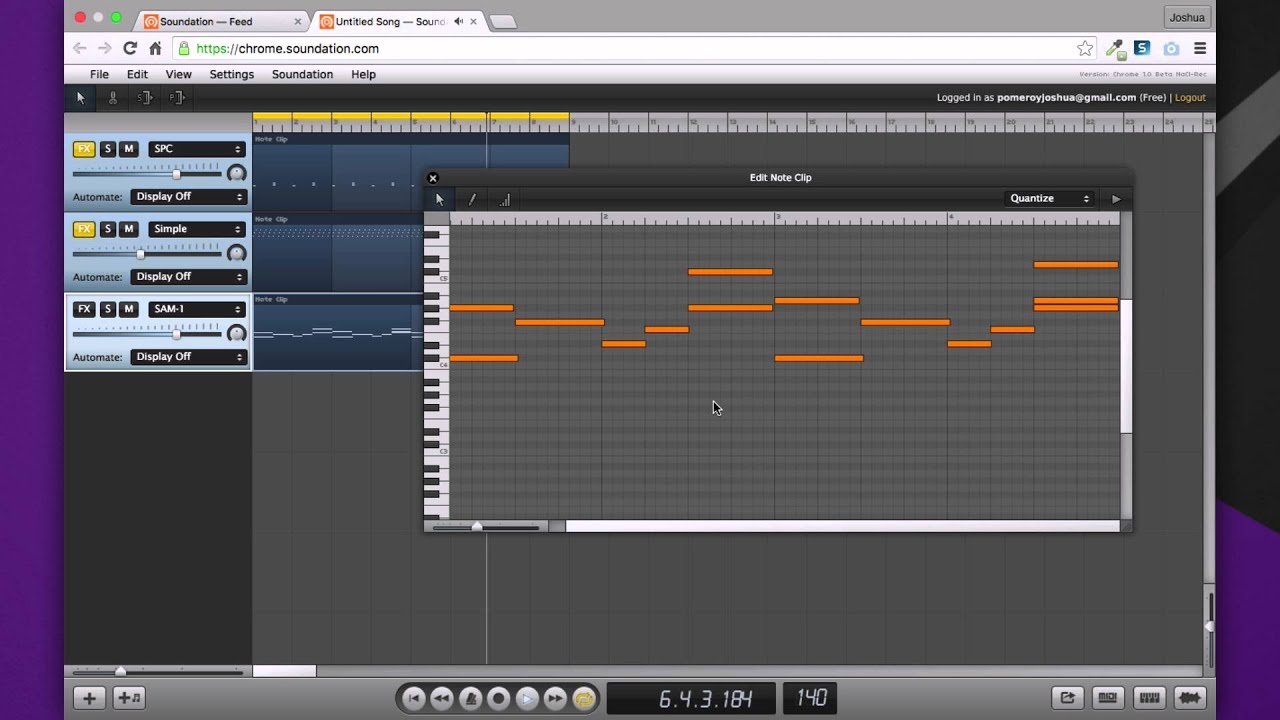
Task: Jump to song start transport button
Action: [413, 698]
